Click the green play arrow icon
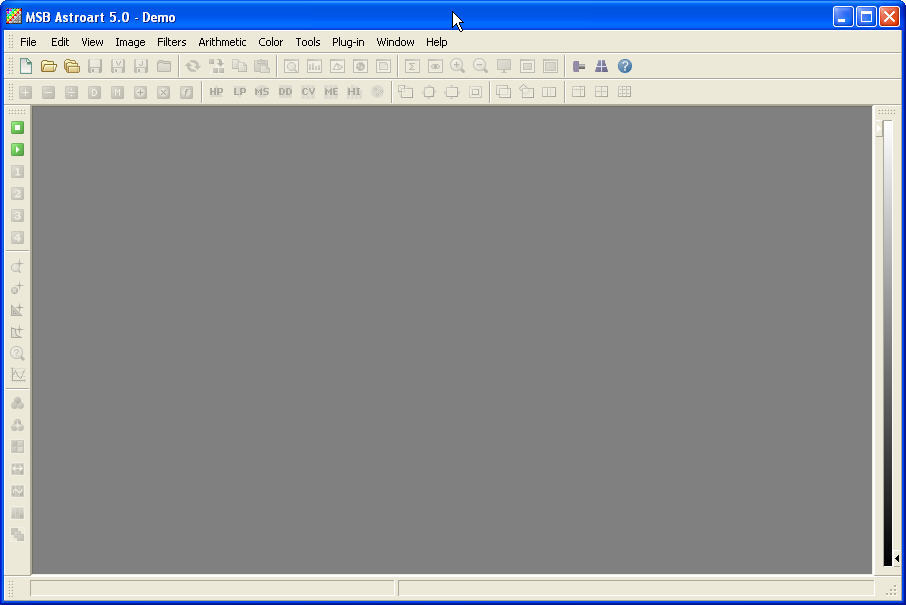This screenshot has width=906, height=605. click(17, 150)
